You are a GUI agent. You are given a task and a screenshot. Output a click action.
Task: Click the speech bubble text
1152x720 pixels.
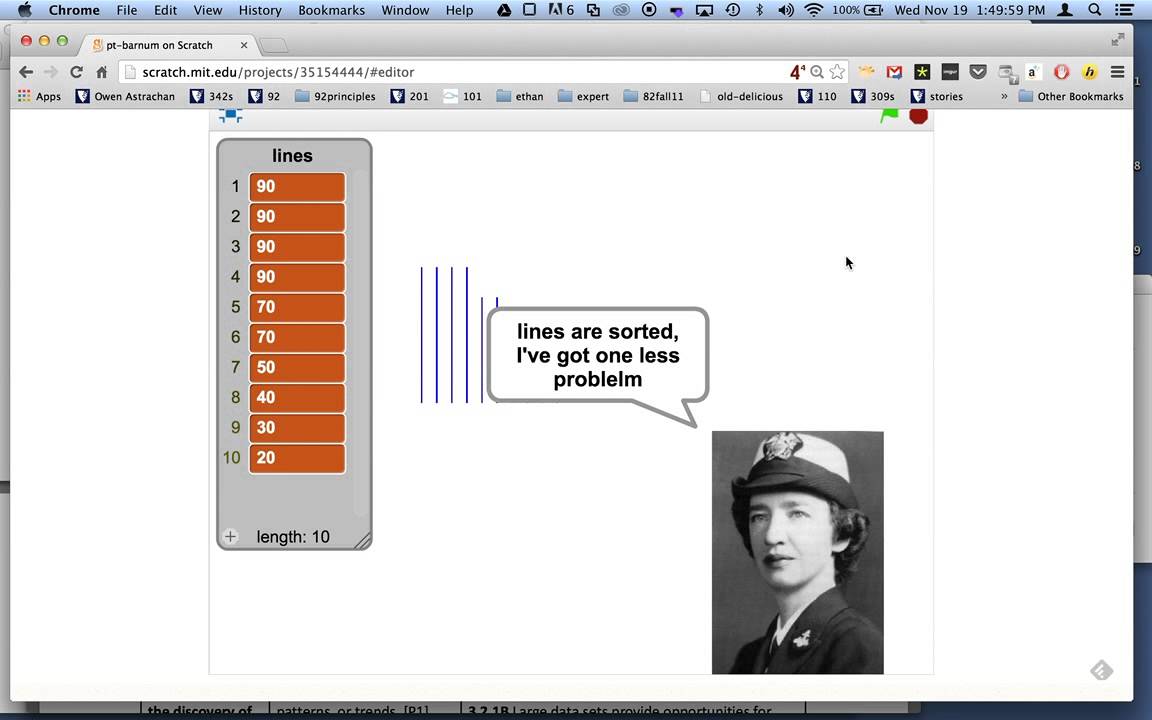pos(597,356)
